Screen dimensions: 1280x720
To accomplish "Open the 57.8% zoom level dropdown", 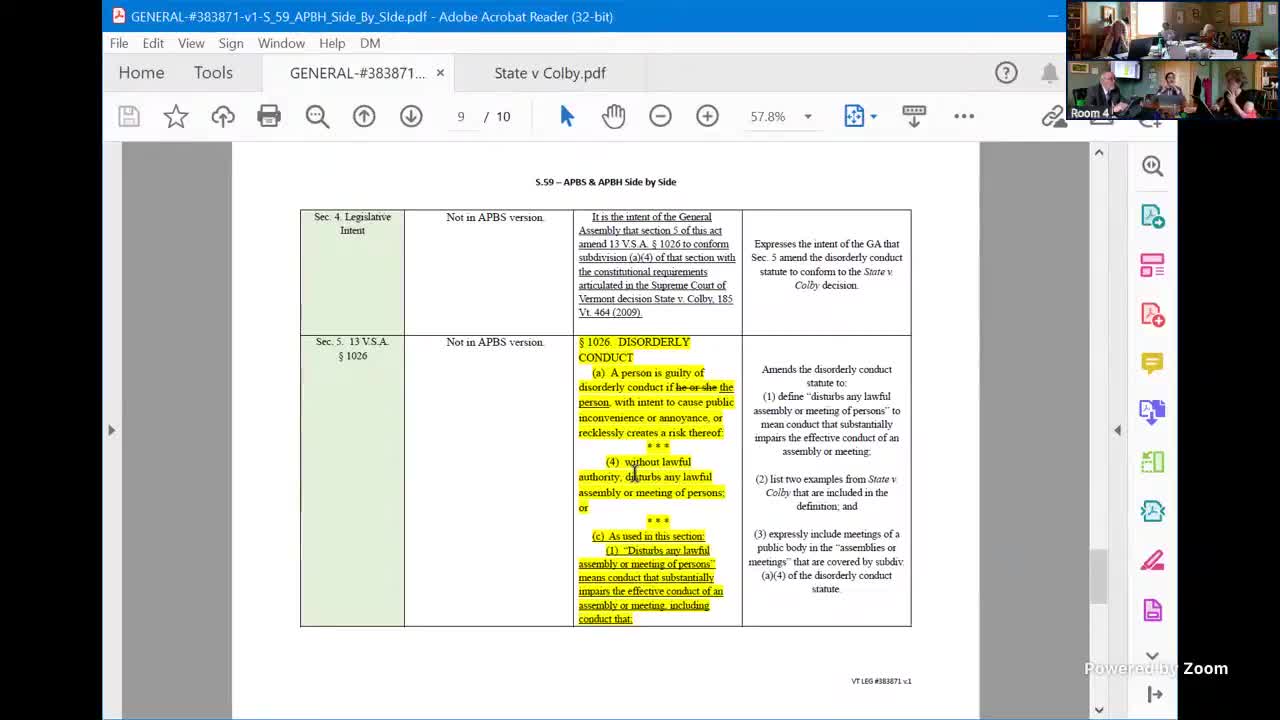I will pyautogui.click(x=807, y=117).
